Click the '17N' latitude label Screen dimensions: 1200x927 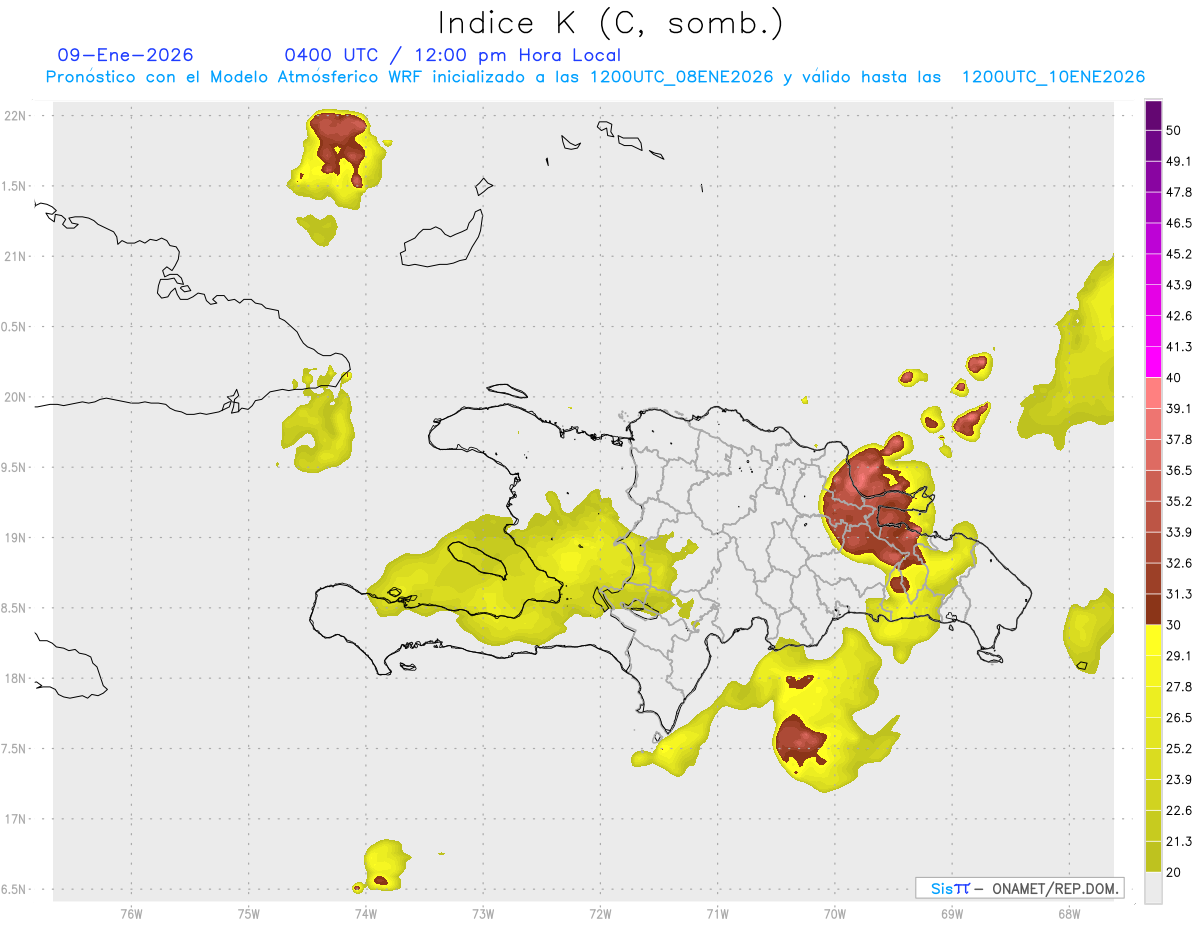[x=15, y=819]
